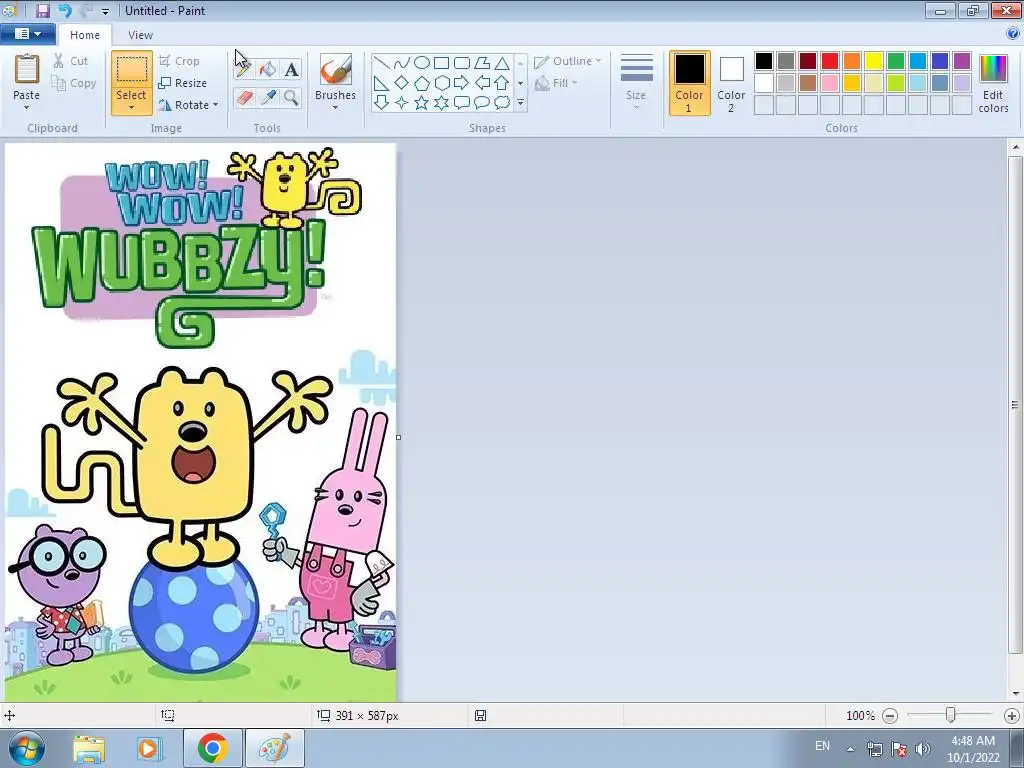Screen dimensions: 1024x768
Task: Choose the Down arrow shape
Action: click(x=381, y=103)
